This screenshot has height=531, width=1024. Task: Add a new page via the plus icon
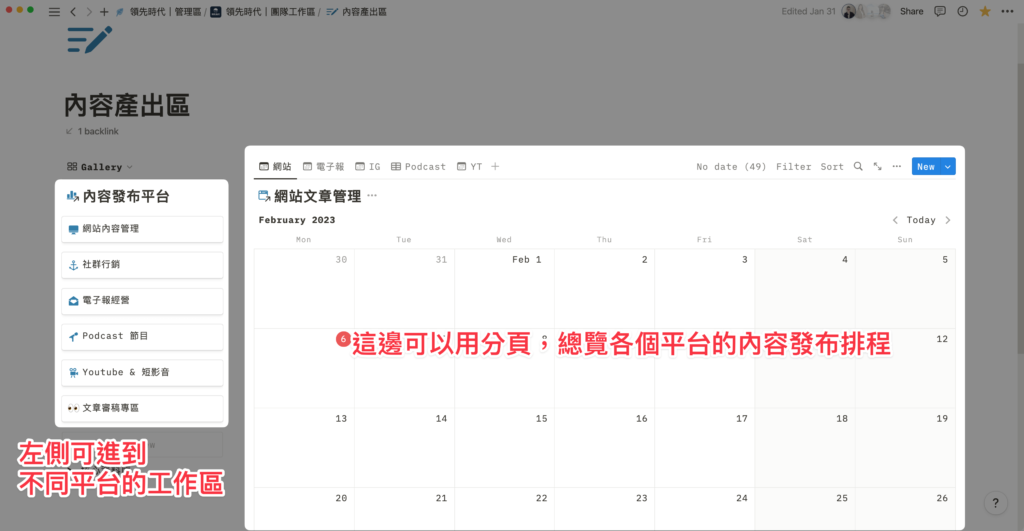104,12
